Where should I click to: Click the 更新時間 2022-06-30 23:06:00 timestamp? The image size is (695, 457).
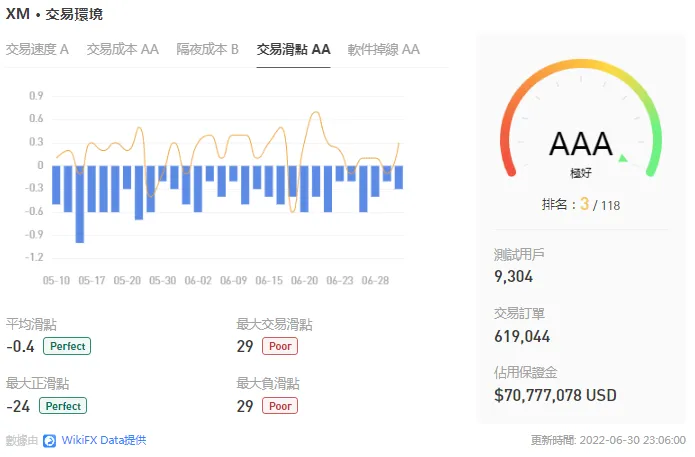(608, 440)
